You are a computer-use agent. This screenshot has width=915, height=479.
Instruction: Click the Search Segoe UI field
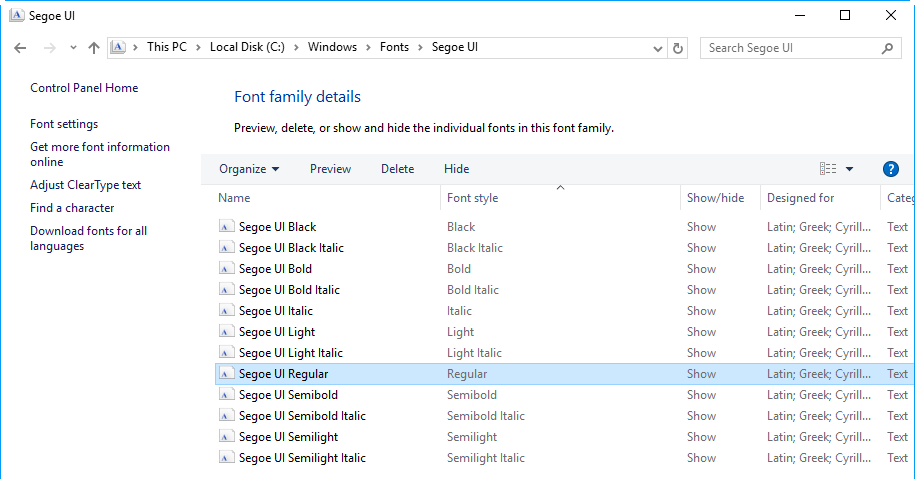coord(790,48)
